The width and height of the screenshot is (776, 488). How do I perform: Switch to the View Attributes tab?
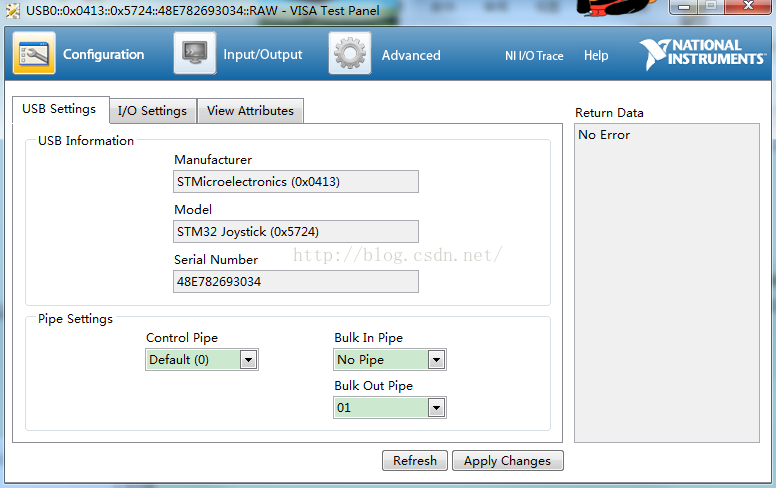(x=250, y=110)
